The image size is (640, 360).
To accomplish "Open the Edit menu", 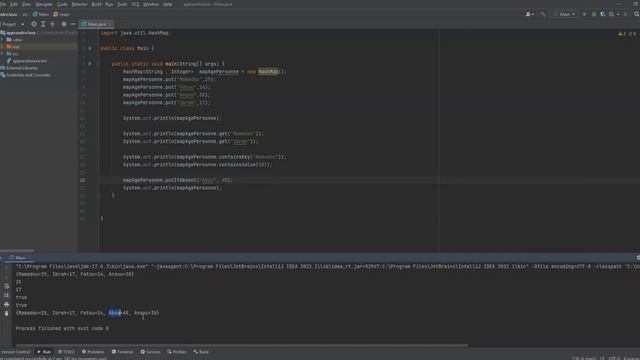I will click(x=14, y=4).
